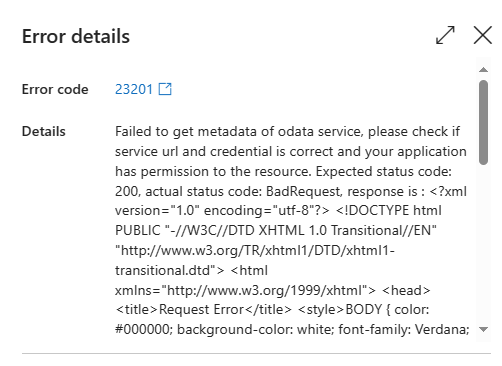Click the details scrollbar thumb
502x366 pixels.
tap(483, 122)
